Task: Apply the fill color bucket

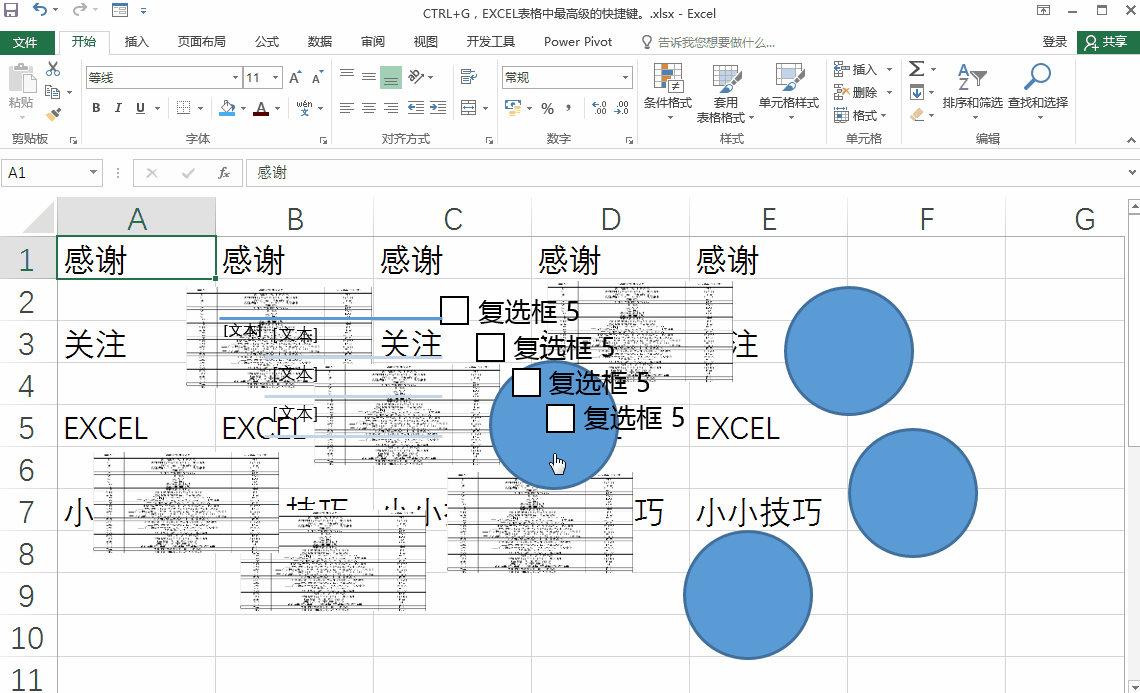Action: 227,108
